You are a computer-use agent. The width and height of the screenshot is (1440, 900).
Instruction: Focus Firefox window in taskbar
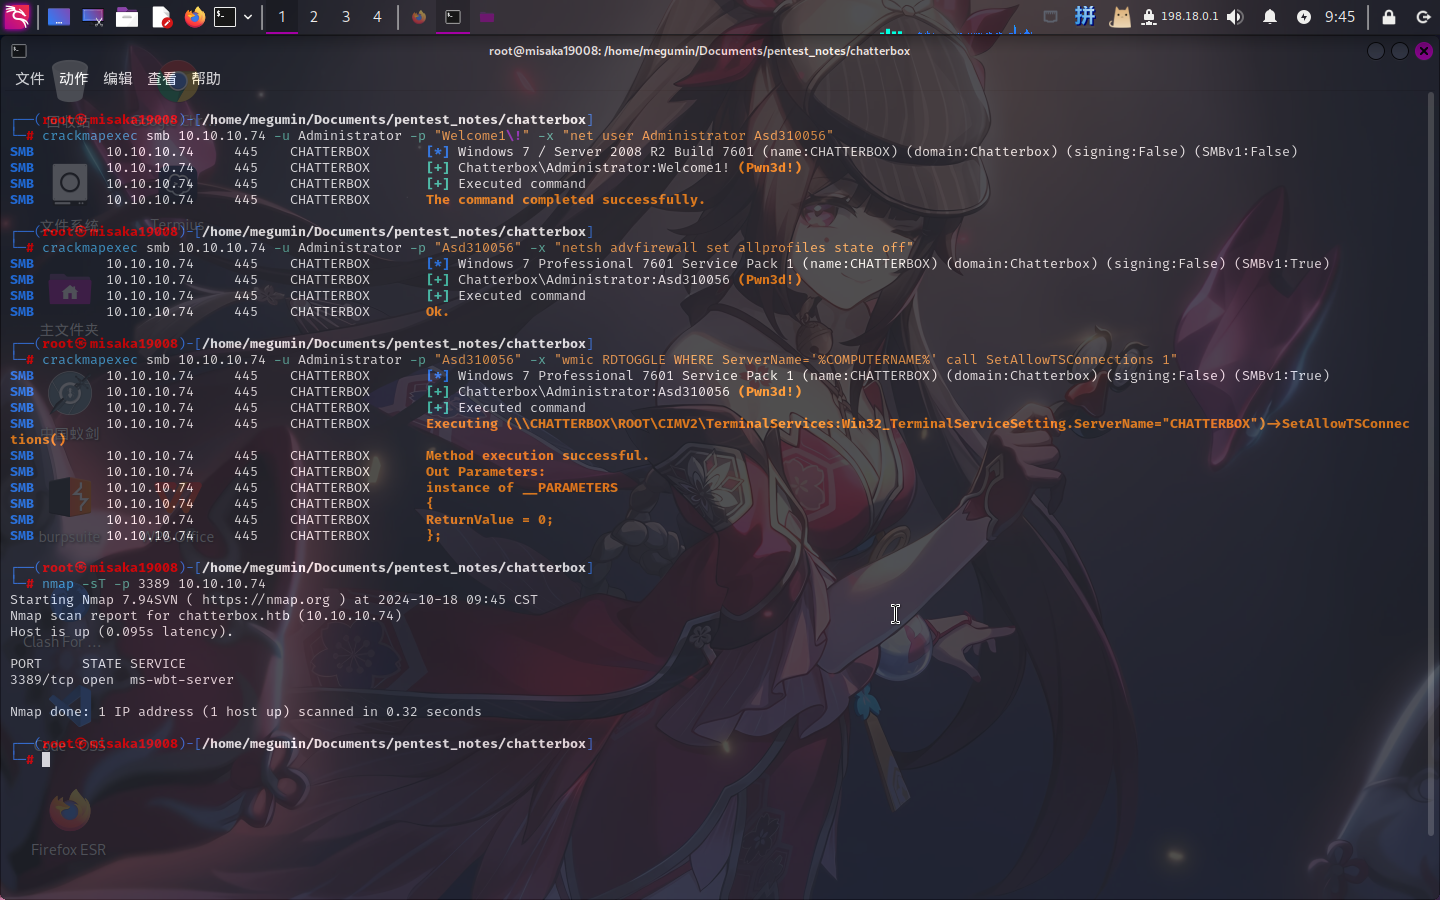[x=419, y=17]
